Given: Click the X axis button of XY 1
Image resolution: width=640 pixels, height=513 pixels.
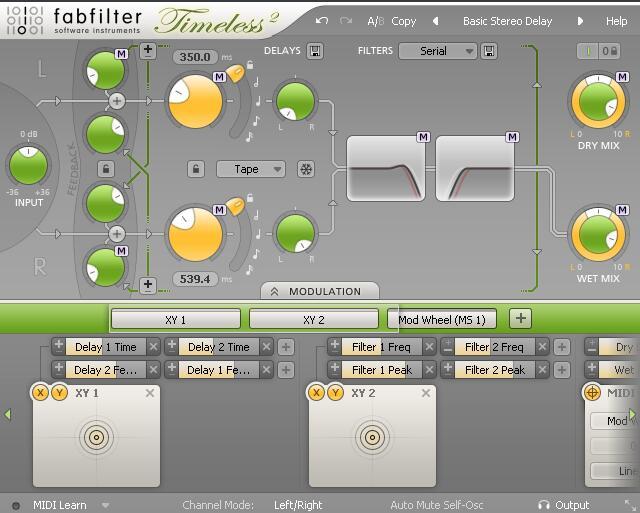Looking at the screenshot, I should click(40, 393).
